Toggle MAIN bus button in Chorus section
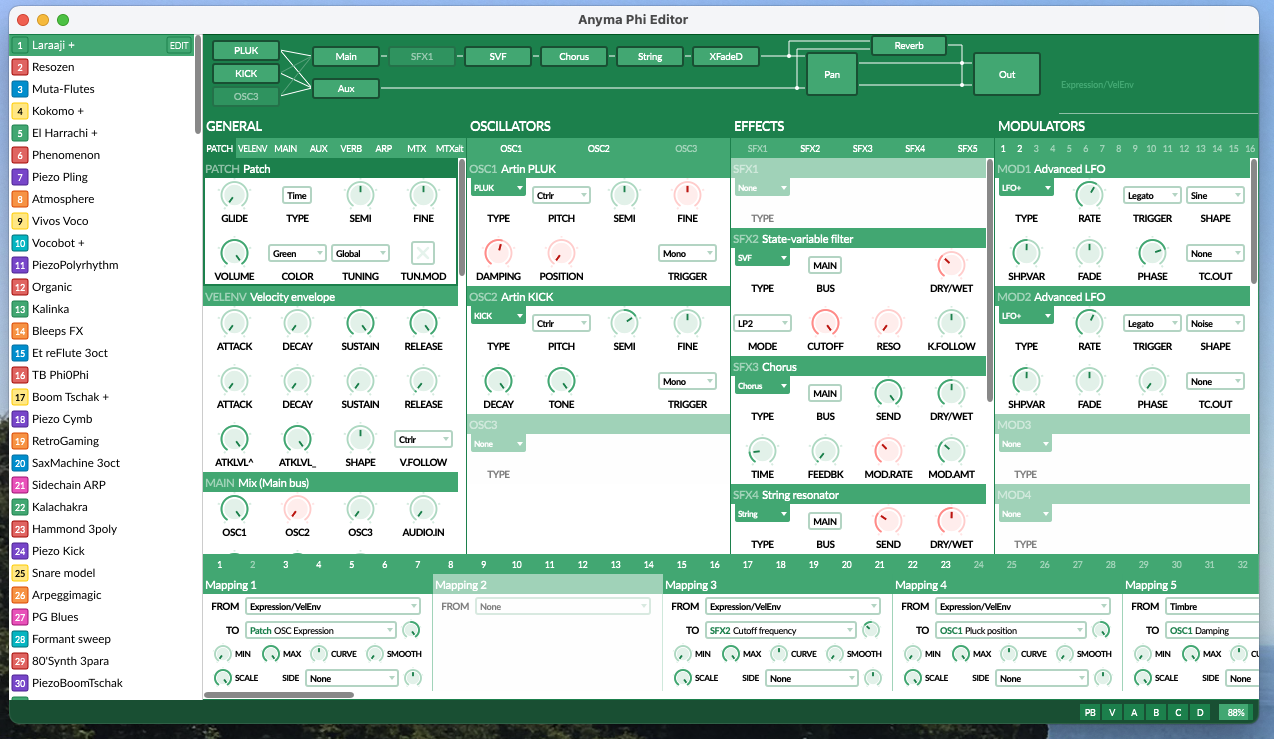 tap(825, 394)
